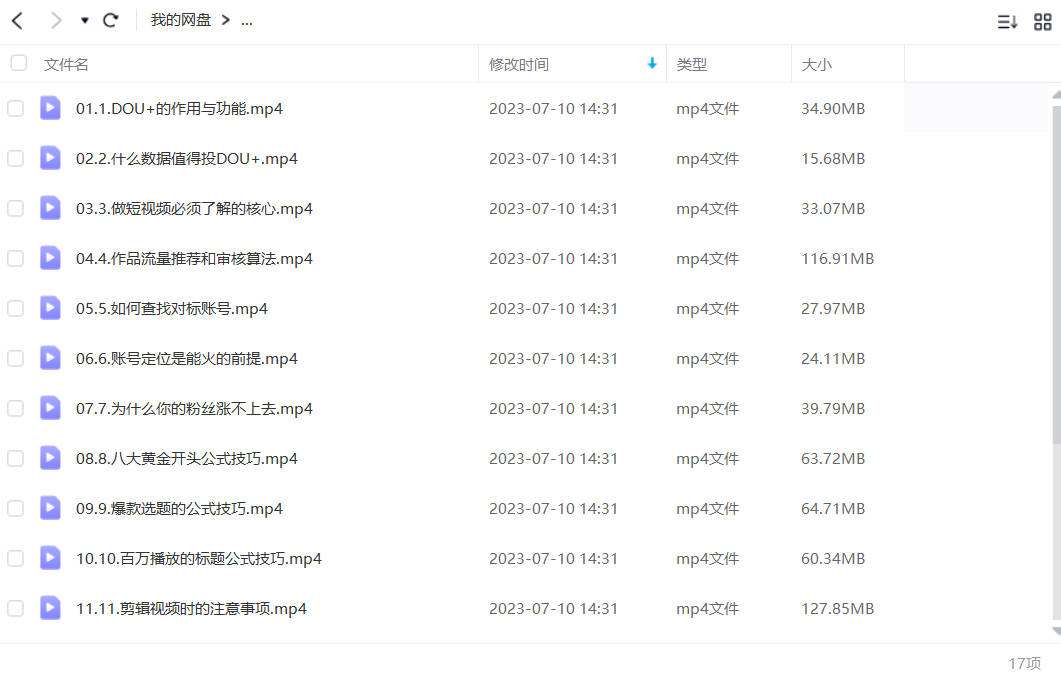
Task: Select file name 05.5.如何查找对标账号.mp4
Action: 172,309
